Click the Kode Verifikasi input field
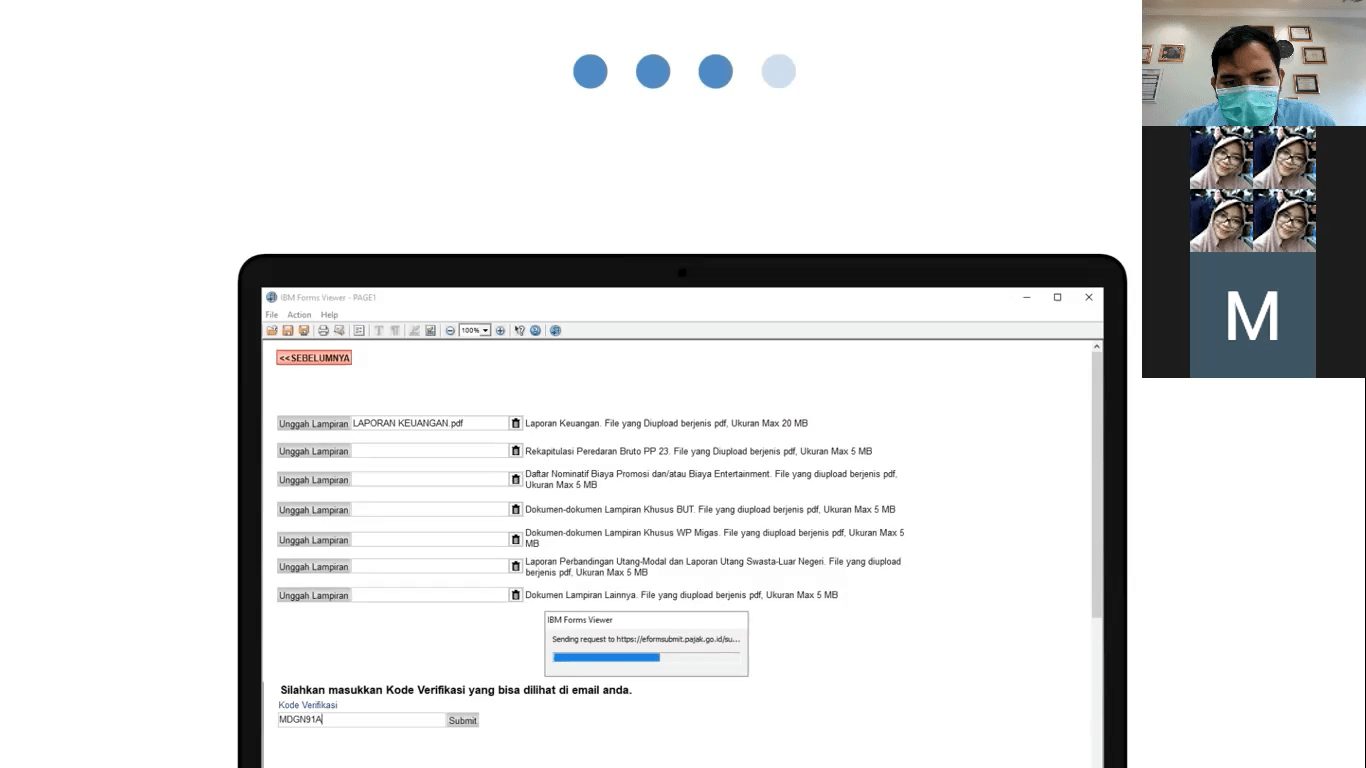Image resolution: width=1366 pixels, height=768 pixels. tap(361, 720)
